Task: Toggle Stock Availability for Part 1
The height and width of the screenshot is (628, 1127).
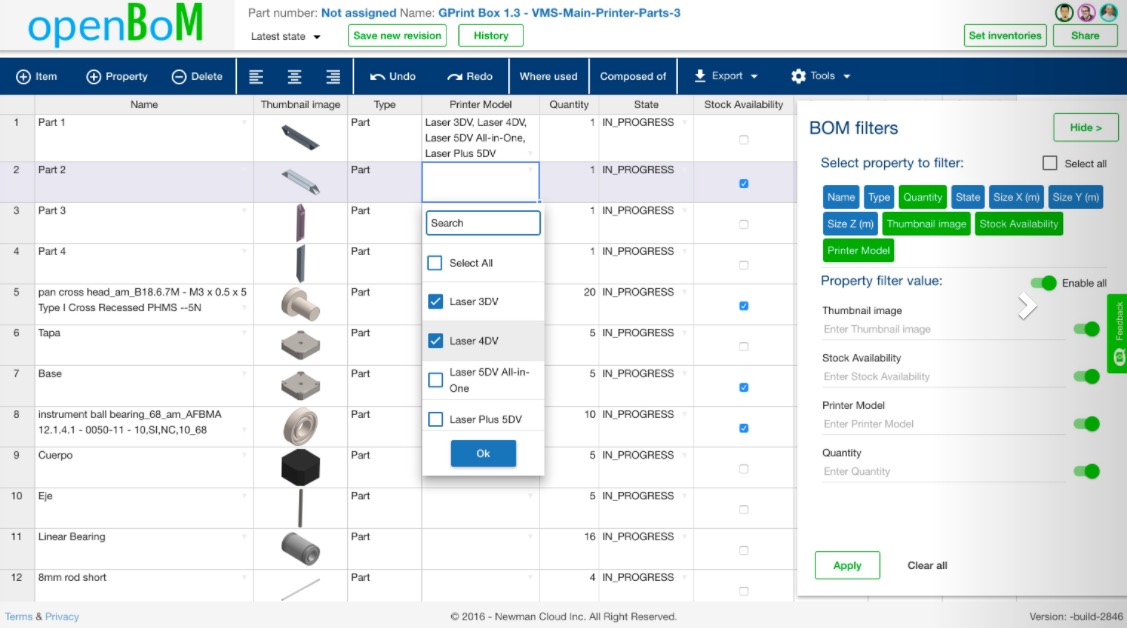Action: [x=744, y=139]
